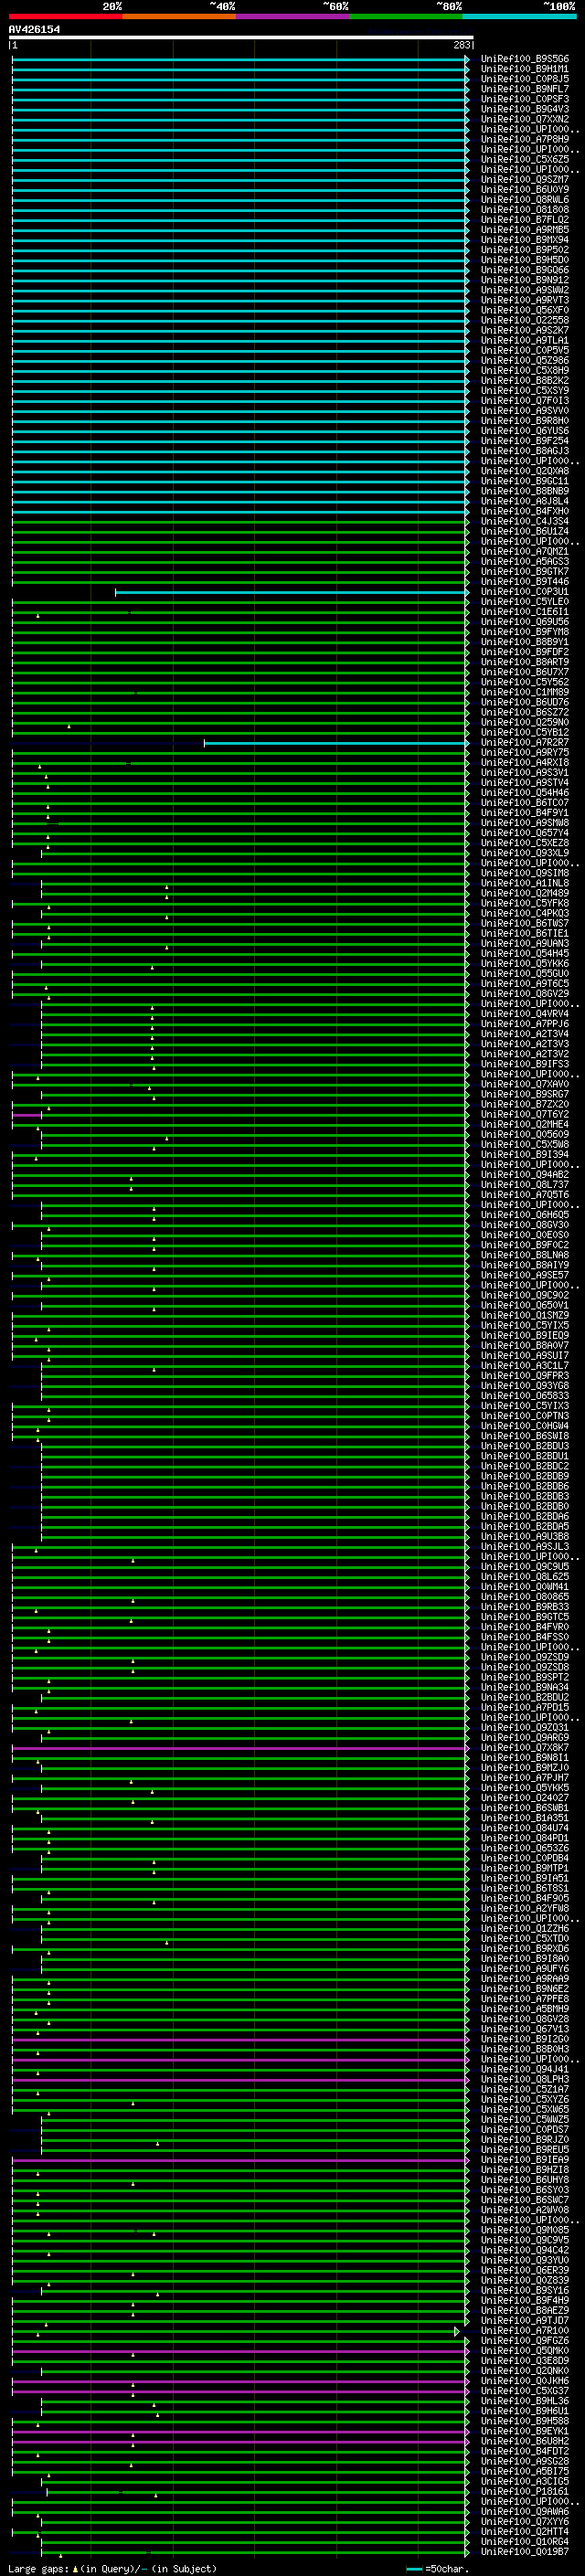Click the UniRef100_Q259N0 label

point(525,722)
